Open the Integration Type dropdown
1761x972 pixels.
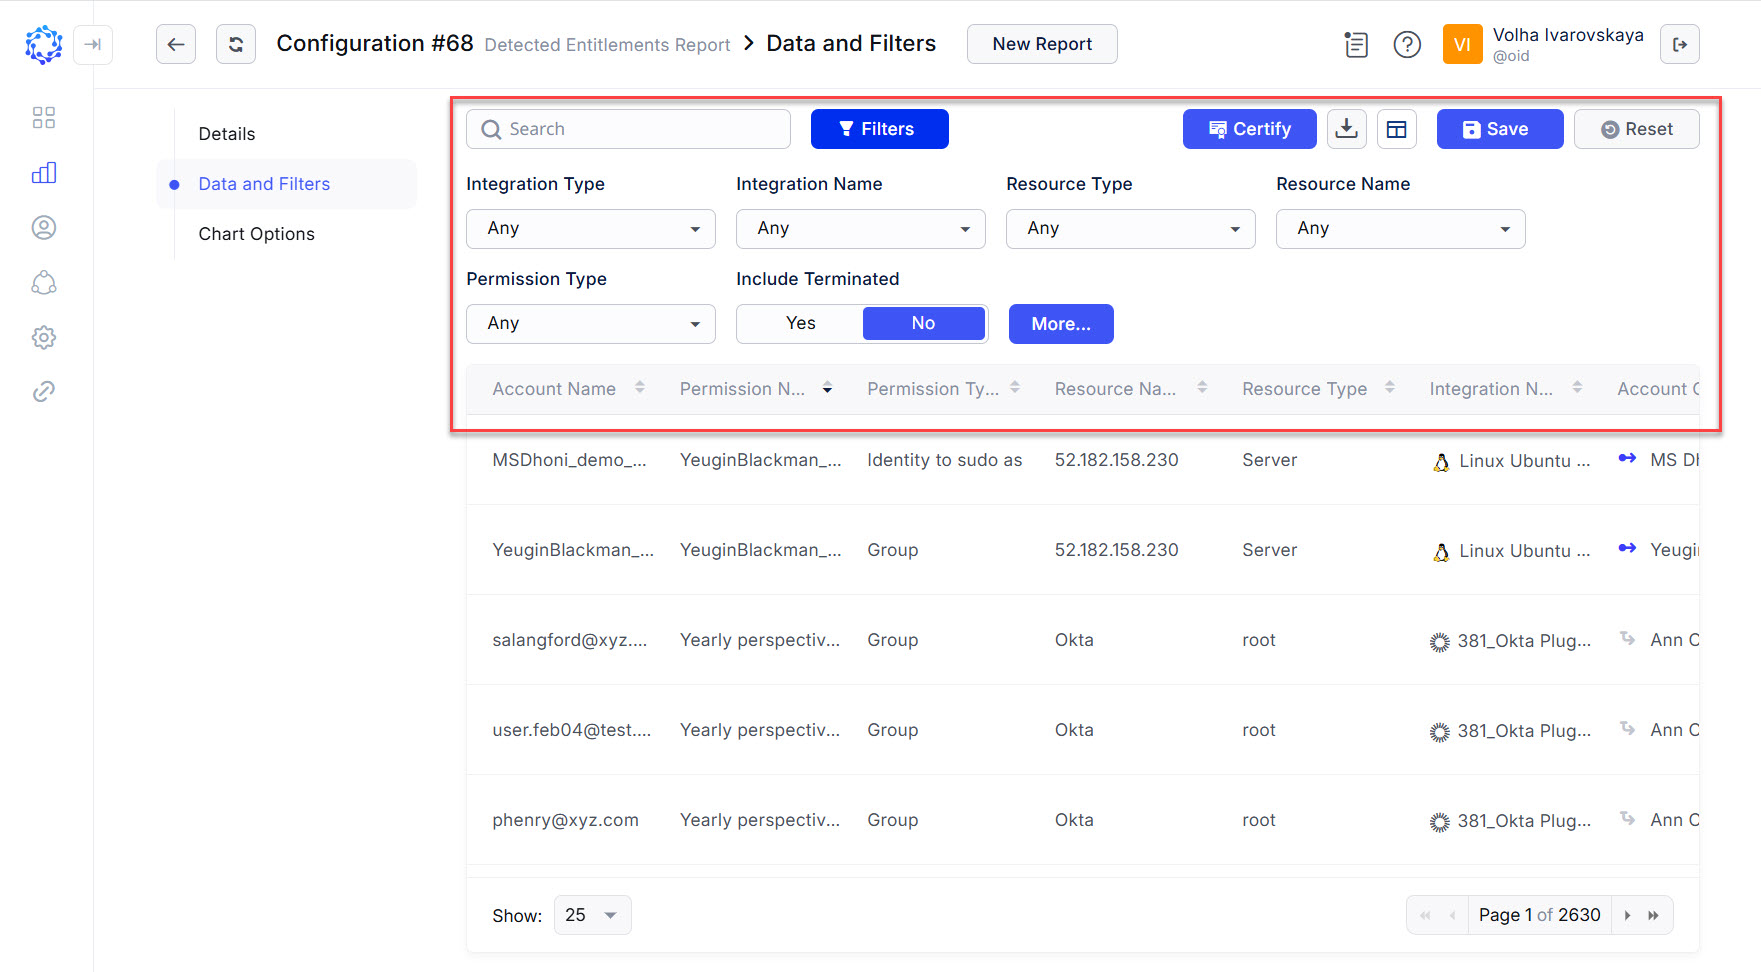[x=590, y=228]
